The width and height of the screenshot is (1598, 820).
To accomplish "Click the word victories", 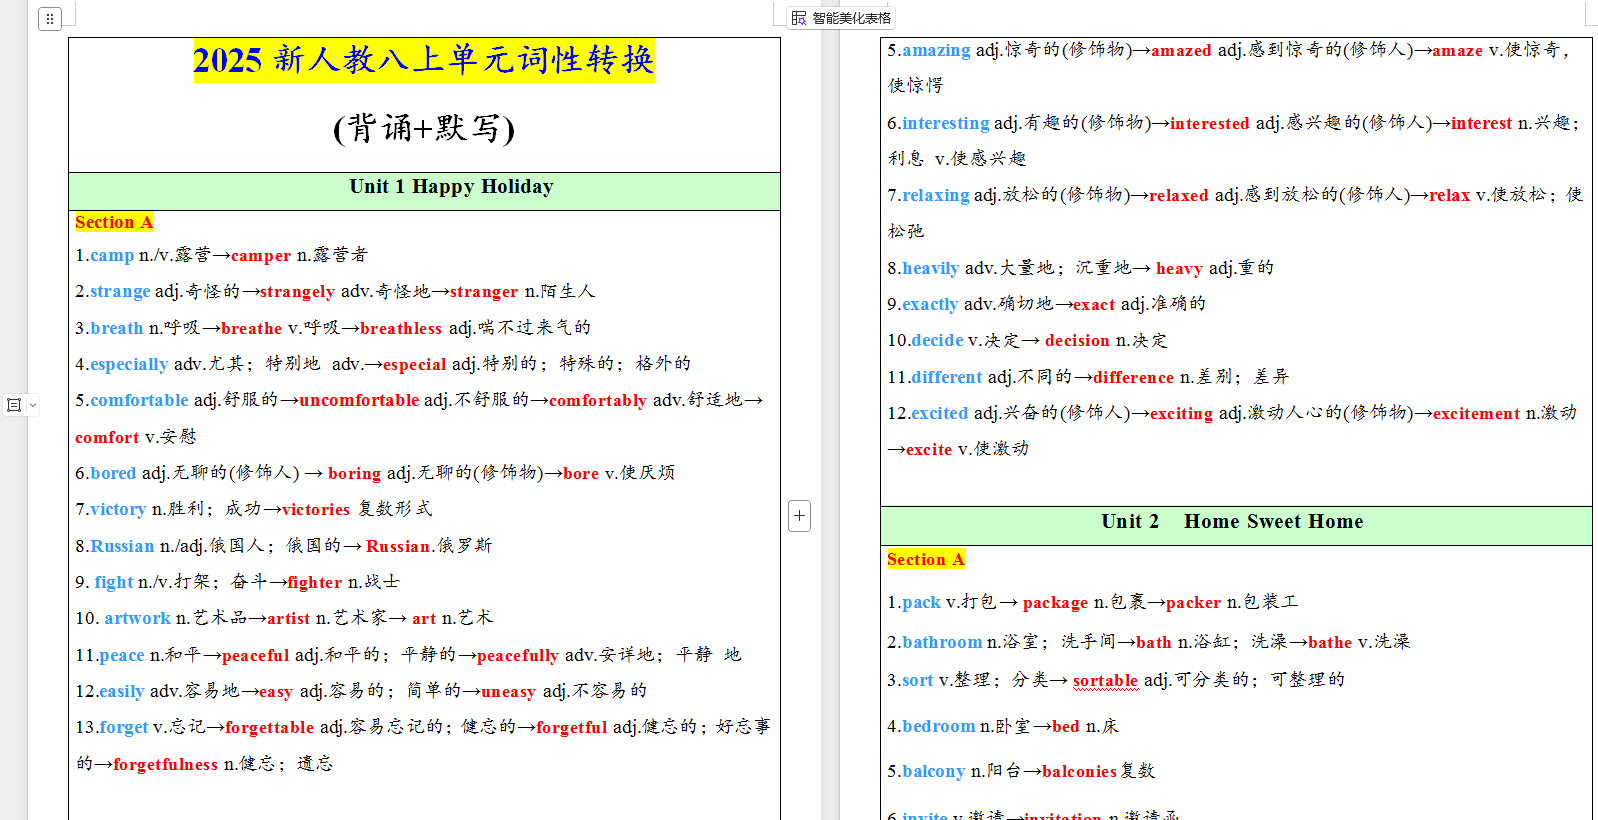I will [x=316, y=510].
